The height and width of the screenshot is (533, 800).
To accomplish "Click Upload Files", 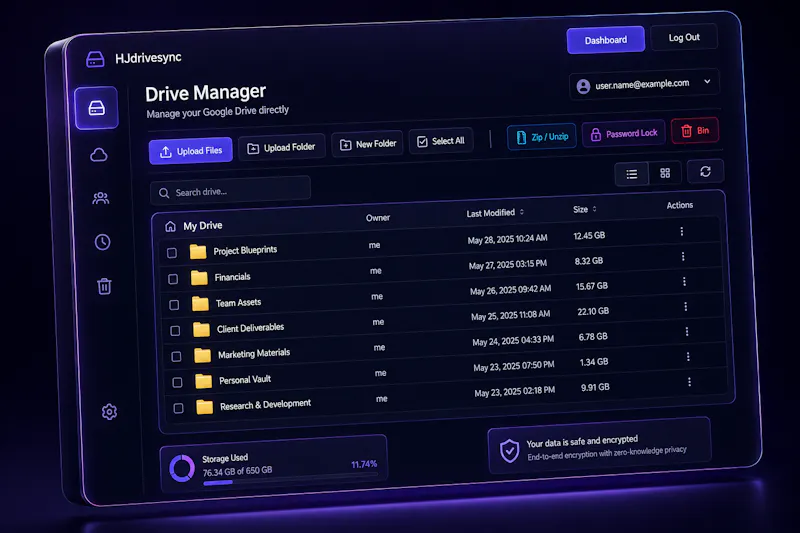I will click(191, 151).
